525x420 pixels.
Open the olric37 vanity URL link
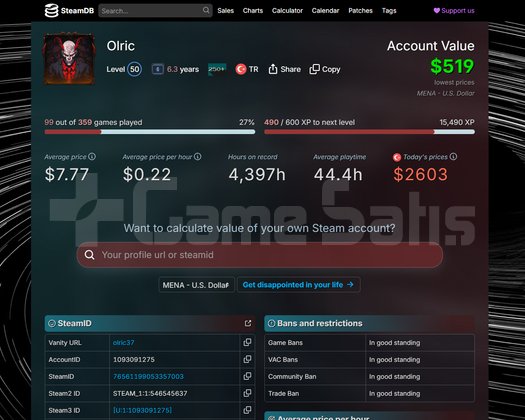tap(124, 343)
